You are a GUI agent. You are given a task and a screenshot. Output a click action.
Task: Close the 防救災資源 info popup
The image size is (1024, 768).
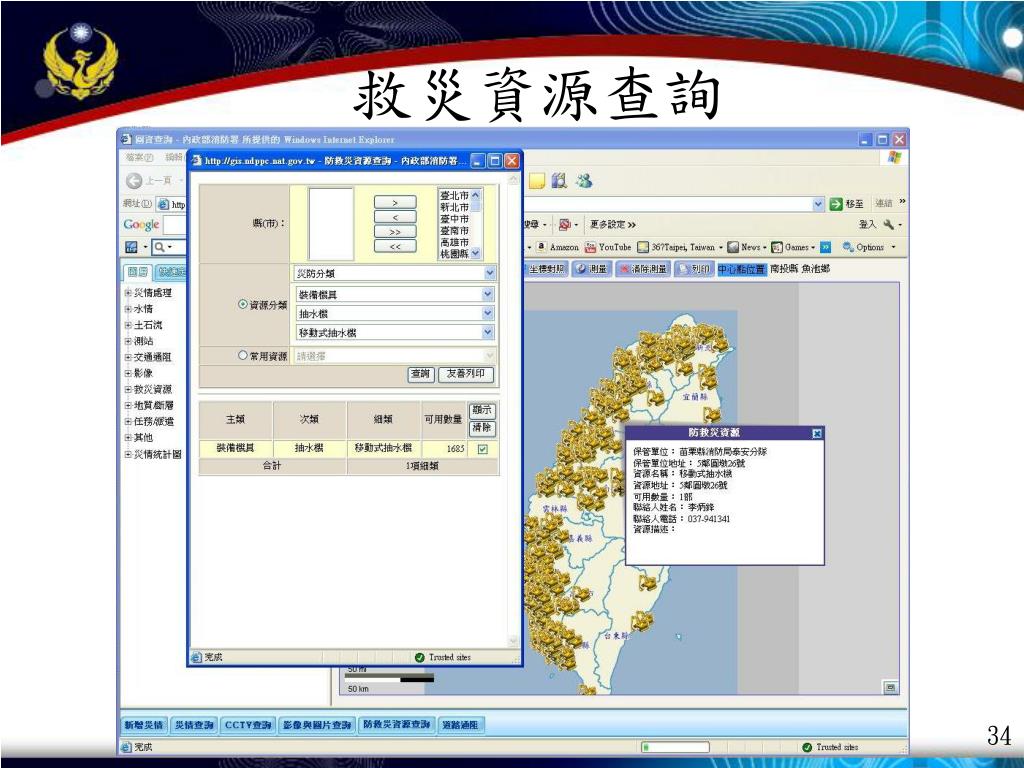[x=816, y=433]
